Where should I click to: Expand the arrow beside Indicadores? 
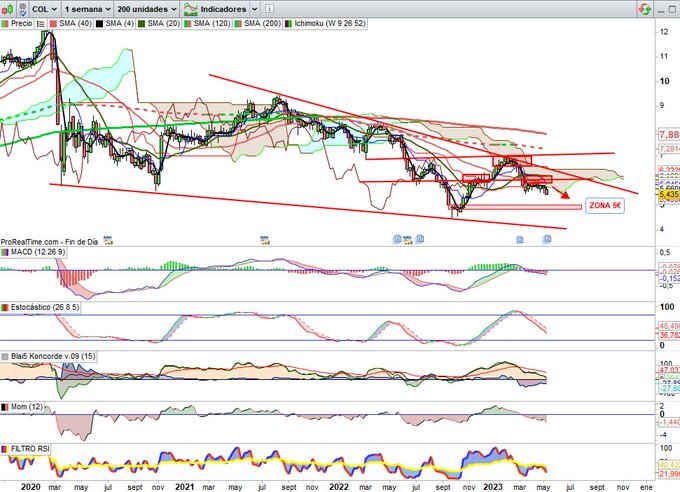tap(255, 9)
